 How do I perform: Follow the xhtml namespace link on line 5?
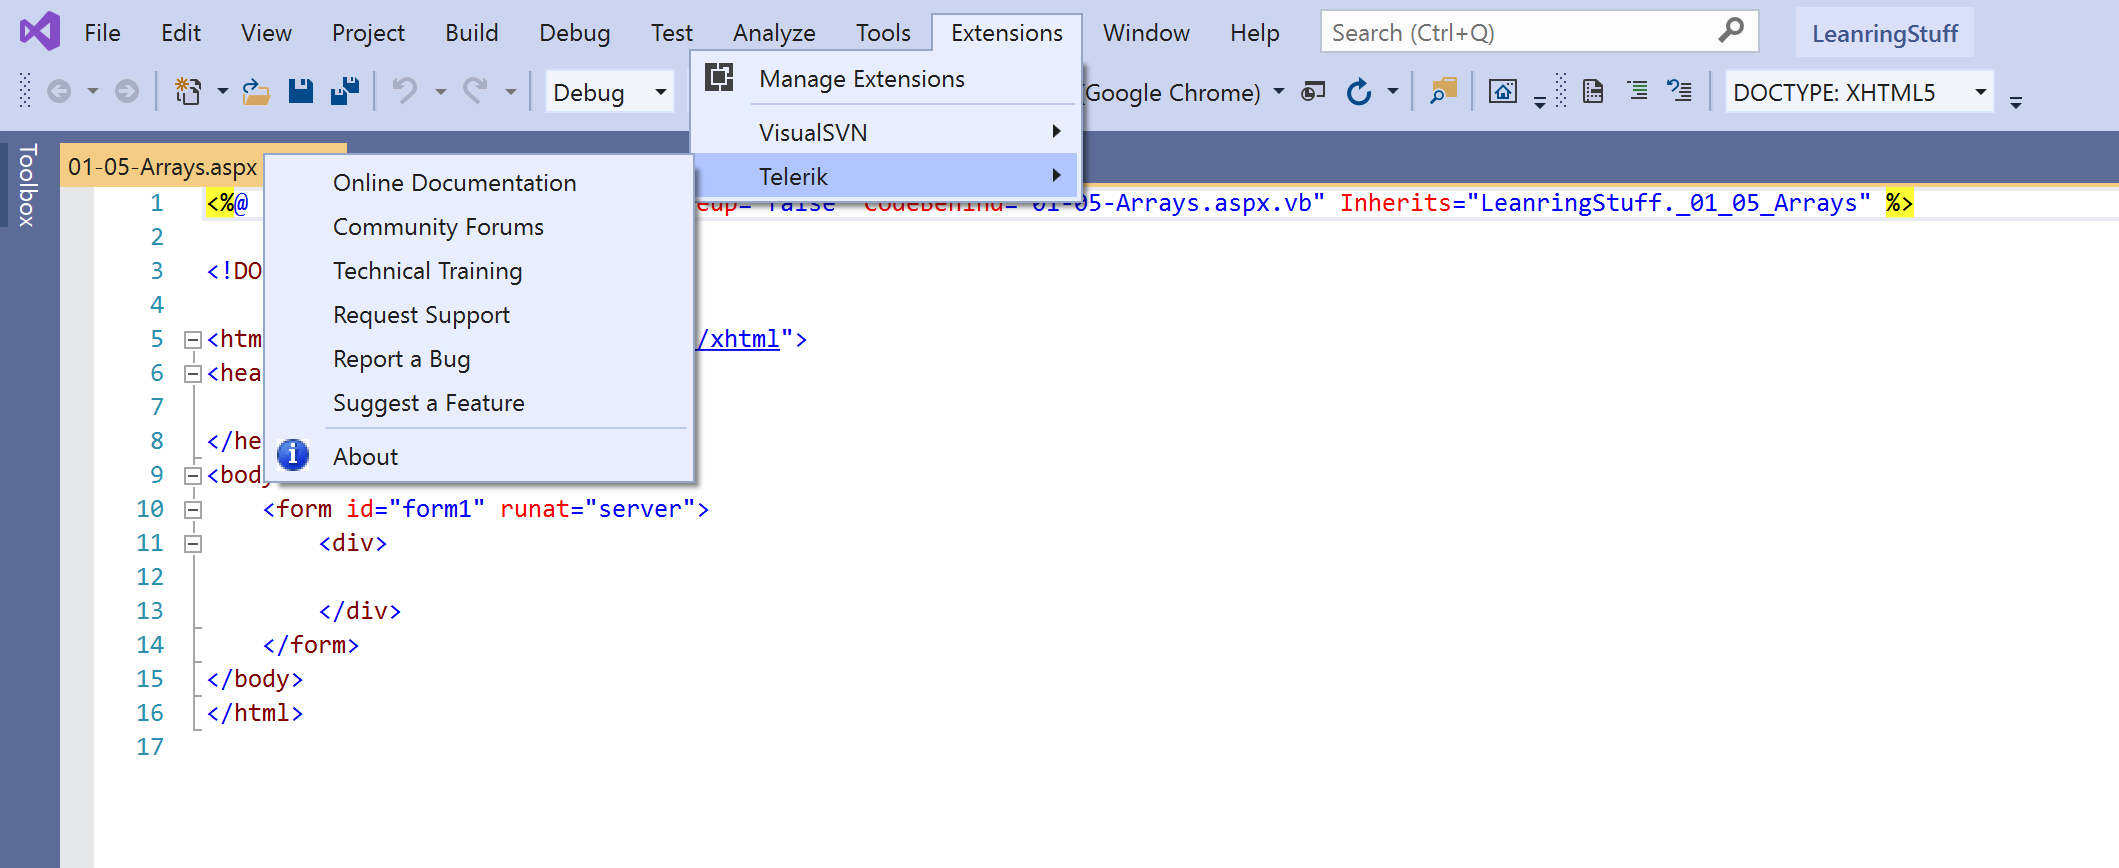click(739, 339)
